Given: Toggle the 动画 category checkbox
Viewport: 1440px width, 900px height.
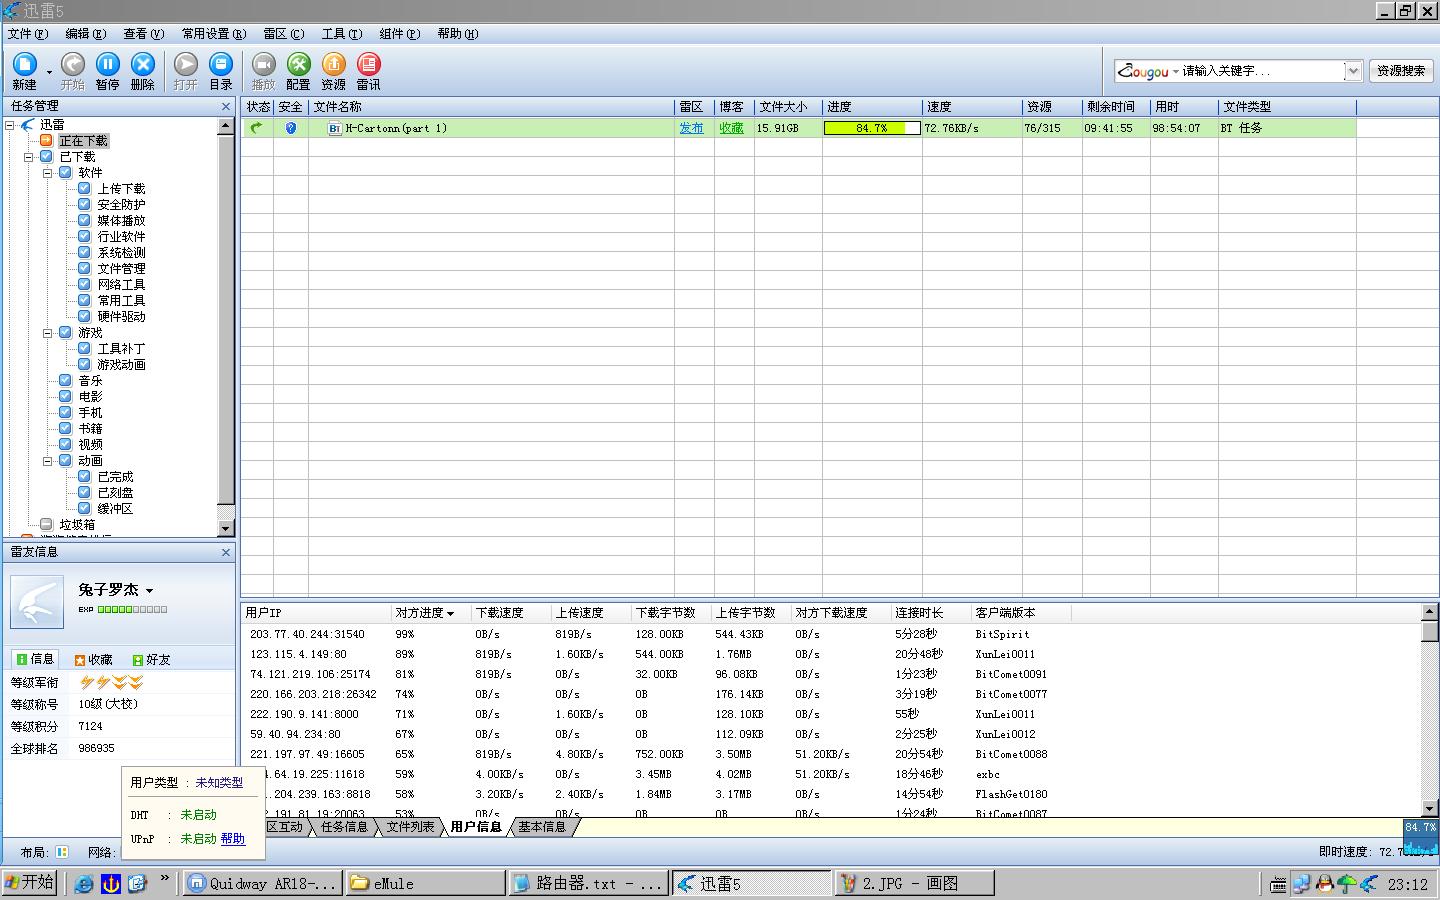Looking at the screenshot, I should pos(65,461).
